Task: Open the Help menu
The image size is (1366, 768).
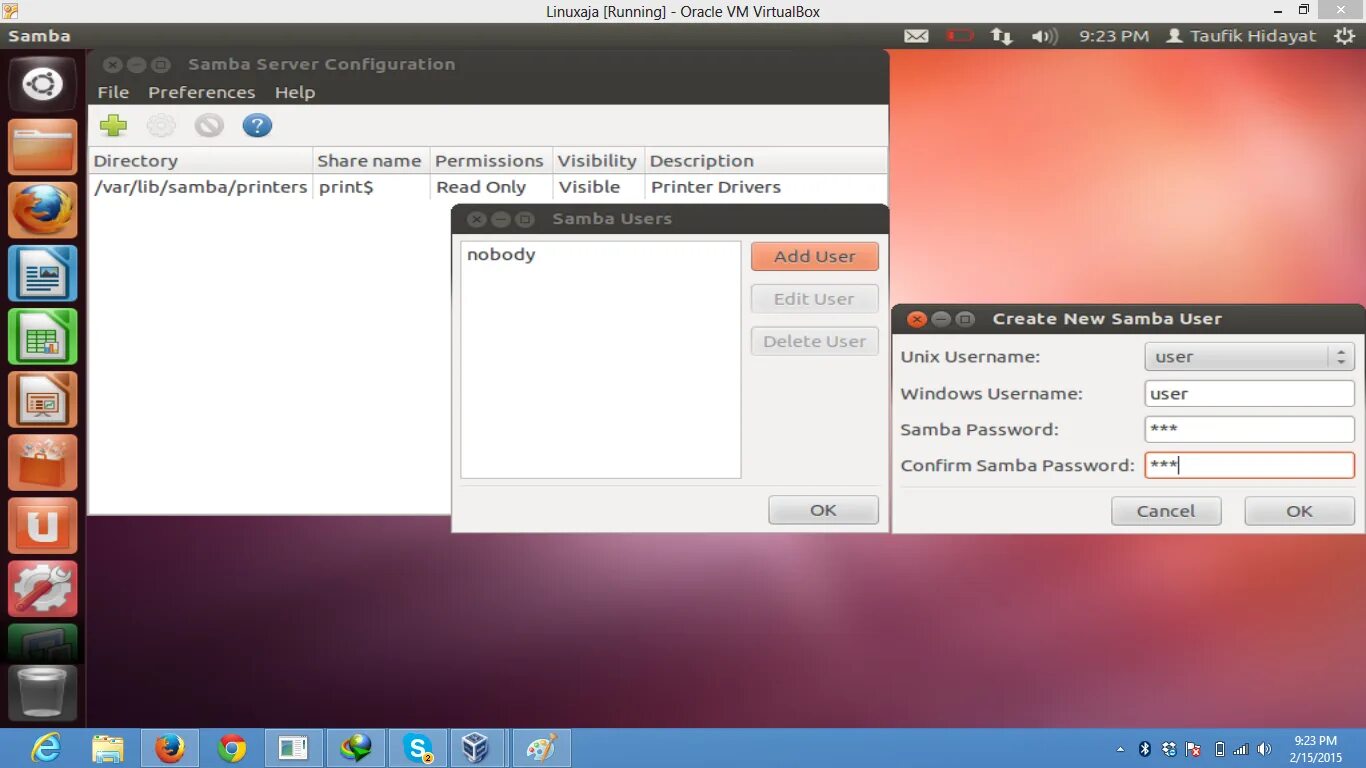Action: tap(295, 92)
